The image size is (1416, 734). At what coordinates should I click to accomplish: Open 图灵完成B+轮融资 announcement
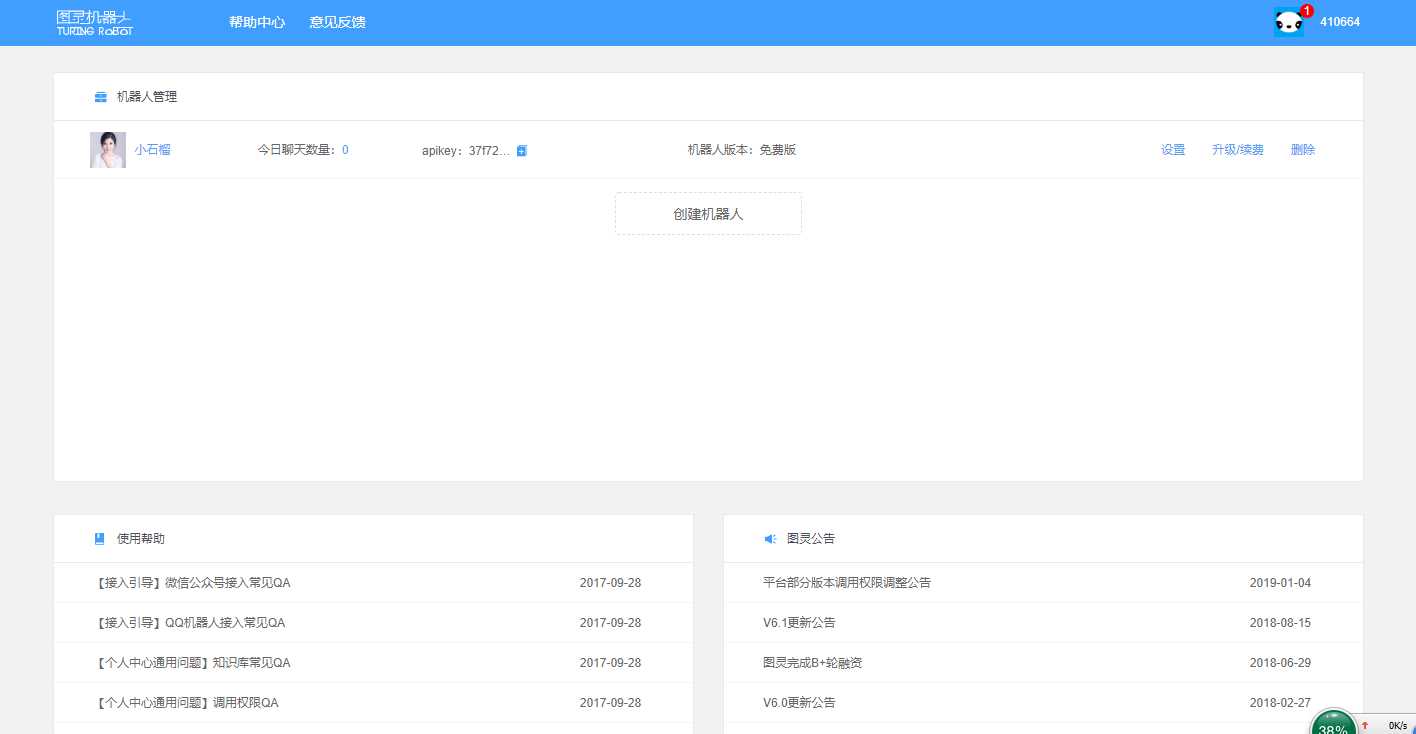(812, 663)
